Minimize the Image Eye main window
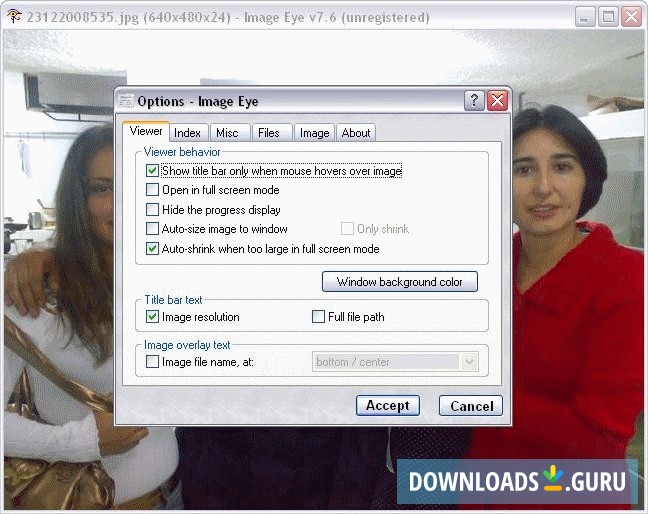 (585, 17)
